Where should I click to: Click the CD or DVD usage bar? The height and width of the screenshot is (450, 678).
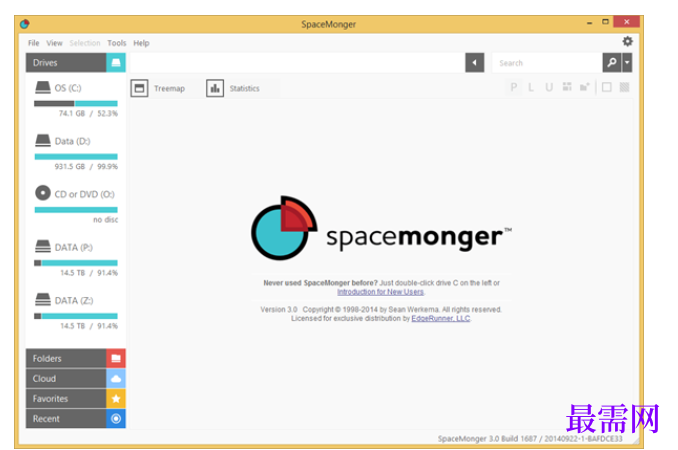point(76,210)
